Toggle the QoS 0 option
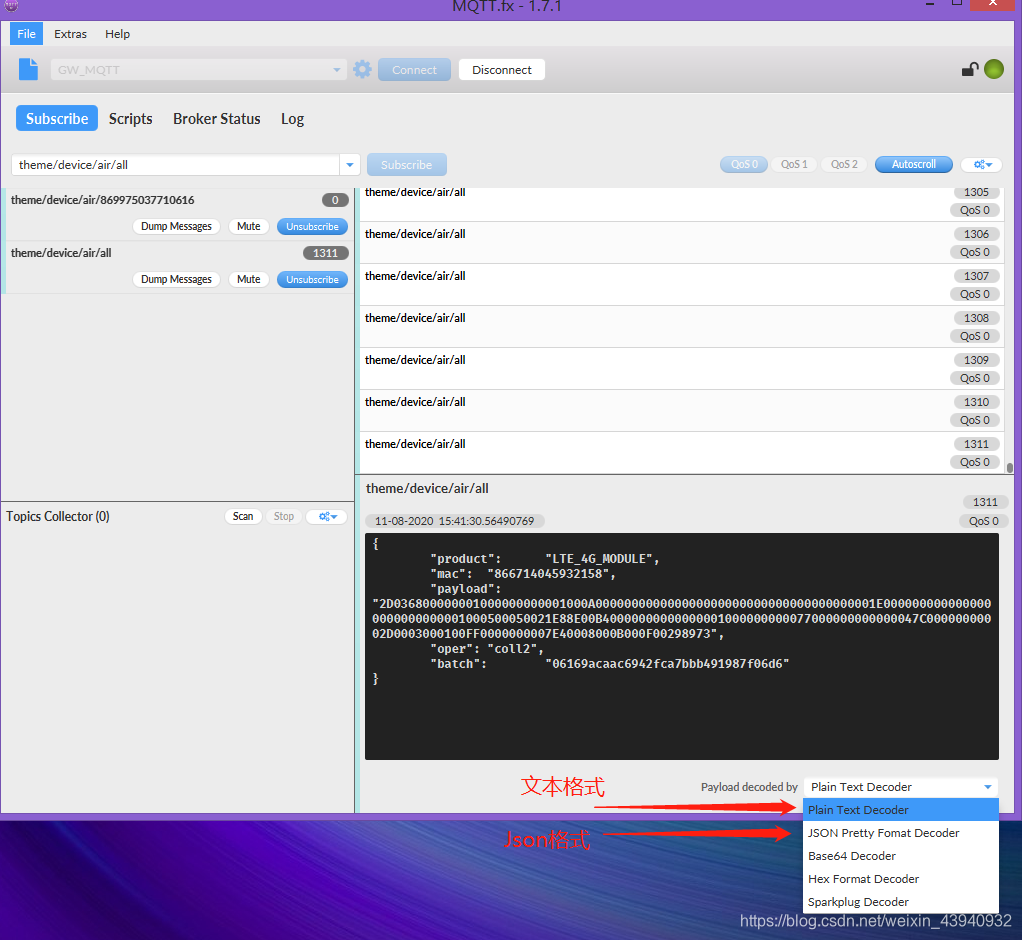1022x940 pixels. coord(744,164)
